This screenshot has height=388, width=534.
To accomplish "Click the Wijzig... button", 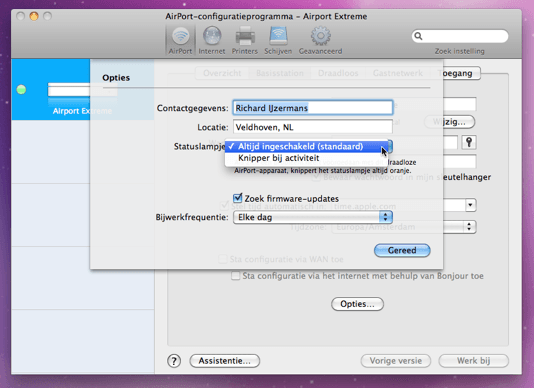I will coord(450,122).
